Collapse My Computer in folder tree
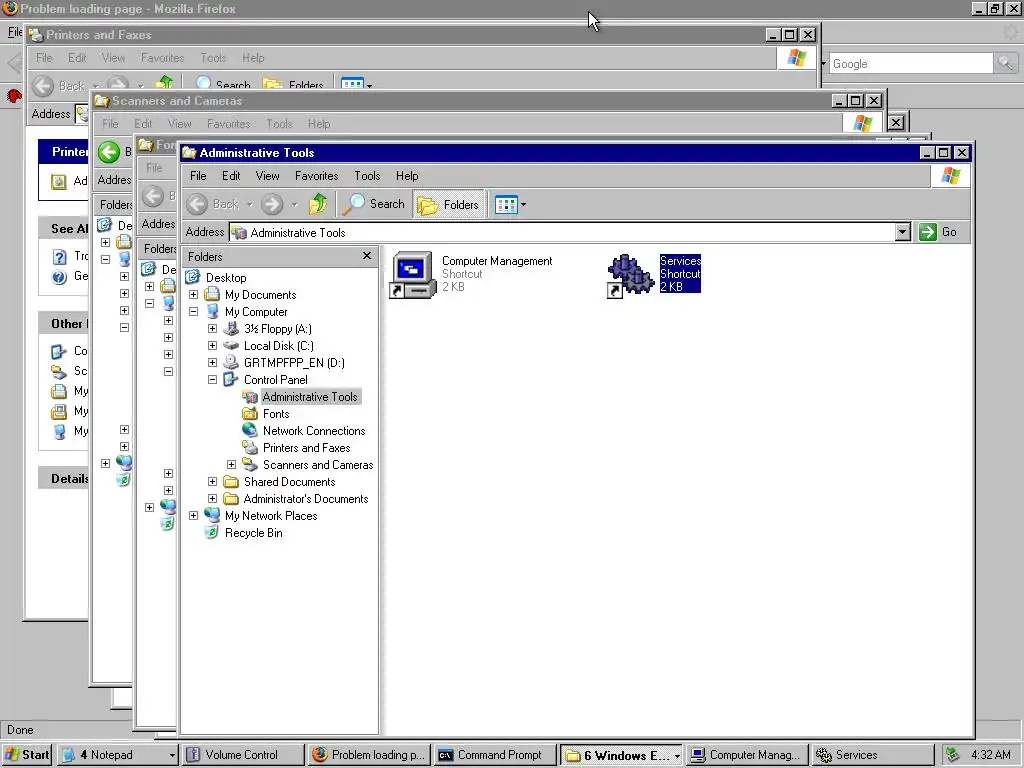The image size is (1024, 768). coord(193,312)
